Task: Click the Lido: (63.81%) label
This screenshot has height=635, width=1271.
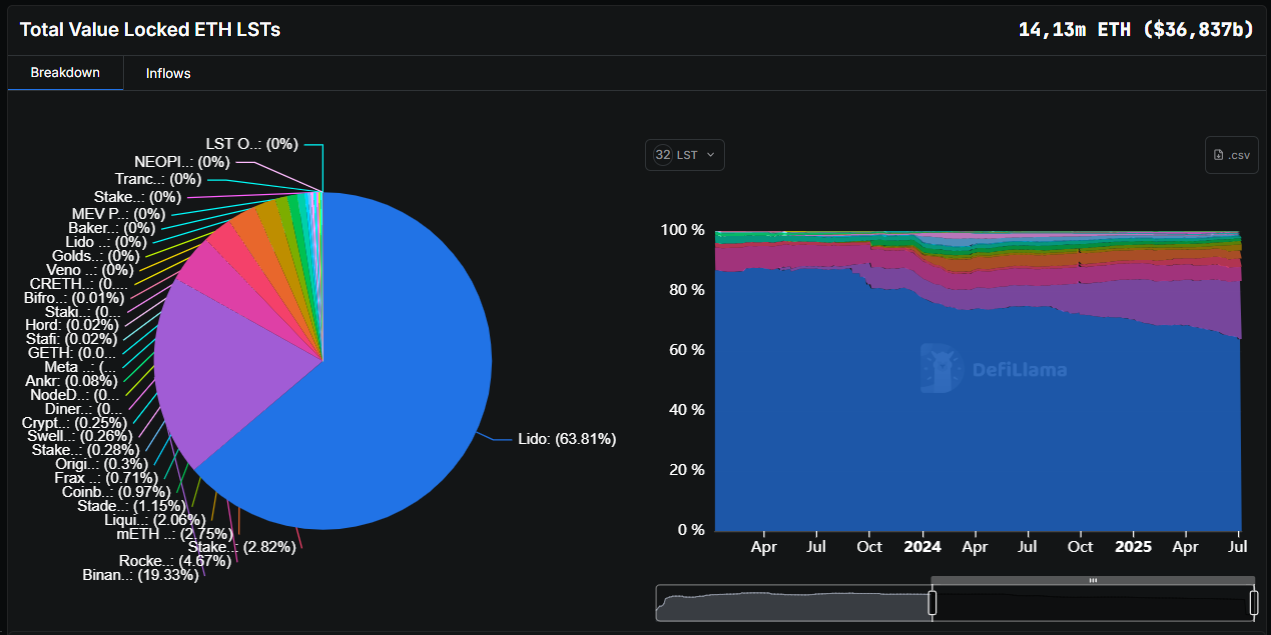Action: [567, 439]
